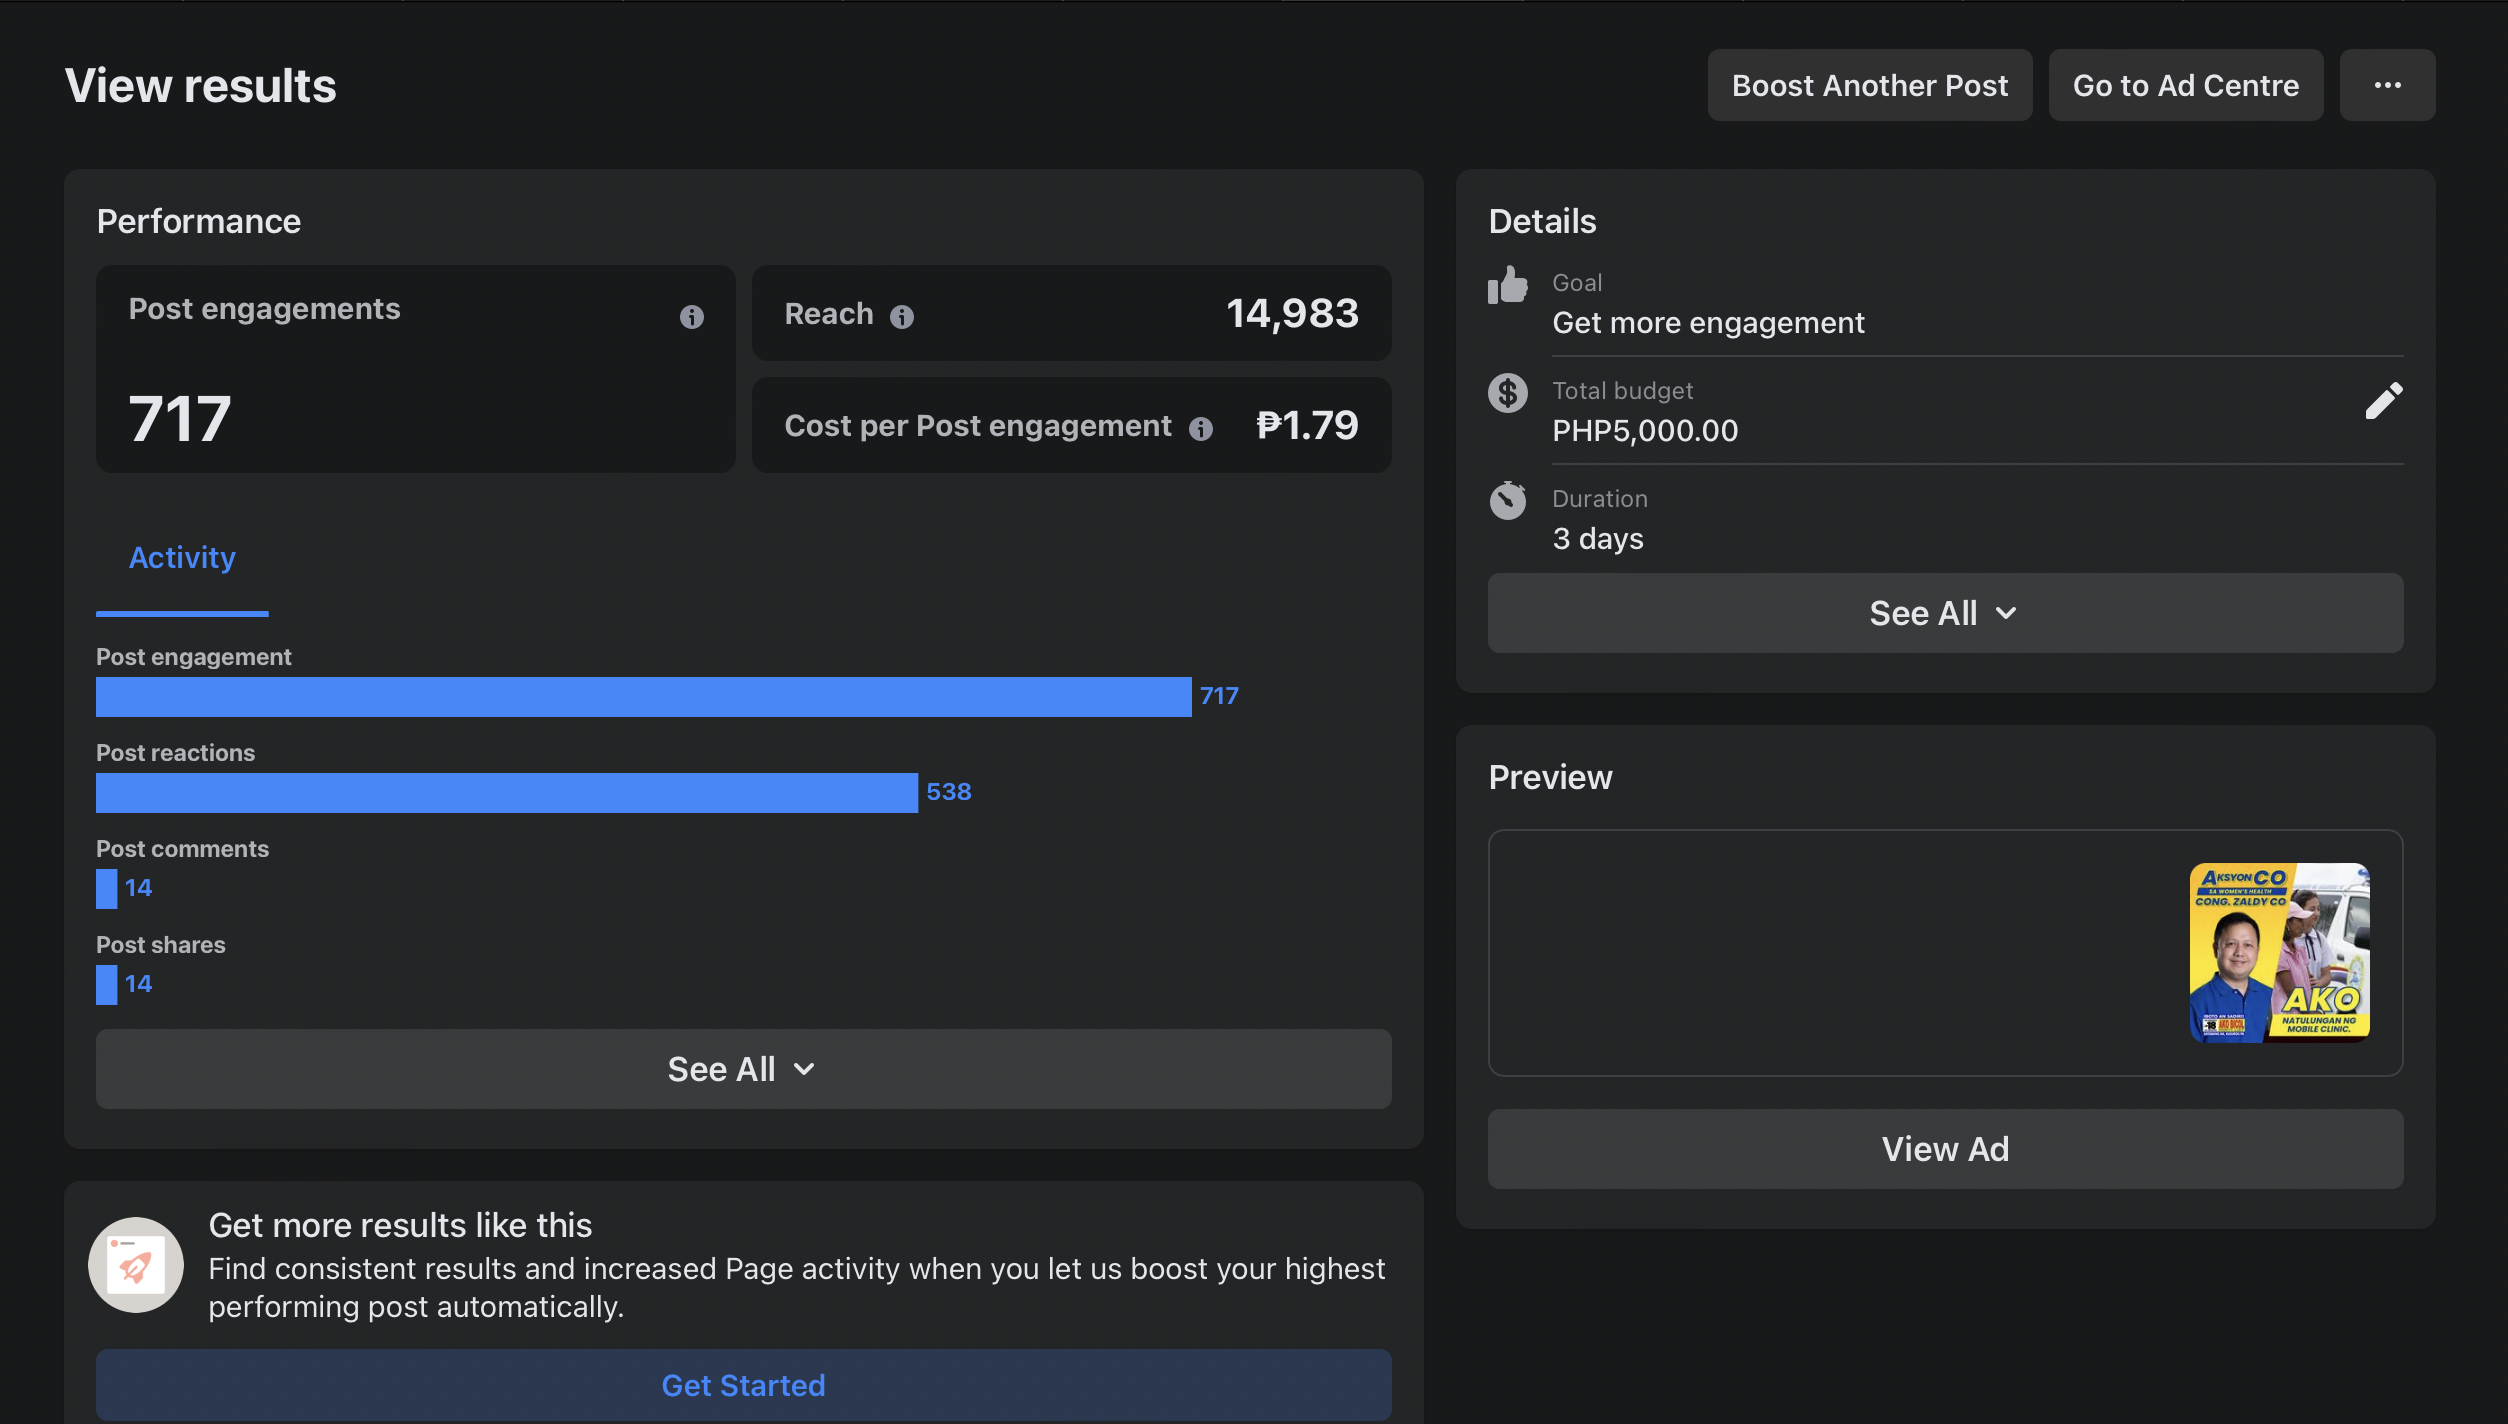Click the Post engagements info icon
This screenshot has width=2508, height=1424.
point(691,317)
